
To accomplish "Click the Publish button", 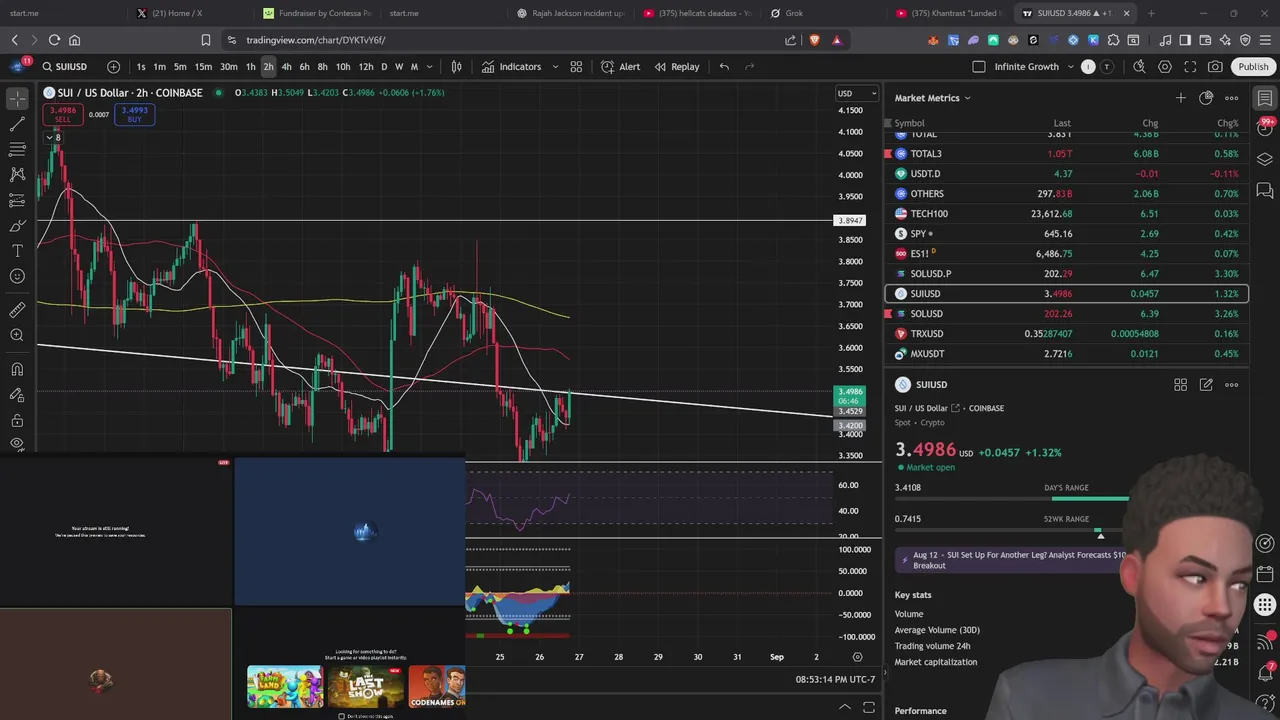I will [x=1253, y=67].
